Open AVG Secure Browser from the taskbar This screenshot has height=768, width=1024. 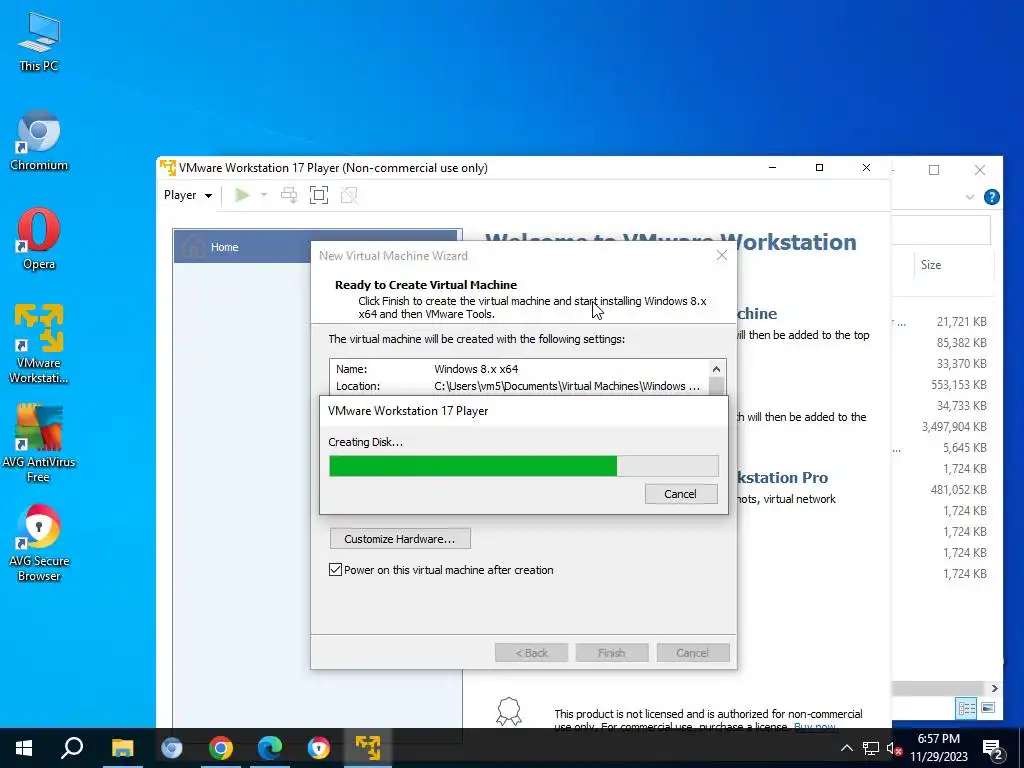319,748
